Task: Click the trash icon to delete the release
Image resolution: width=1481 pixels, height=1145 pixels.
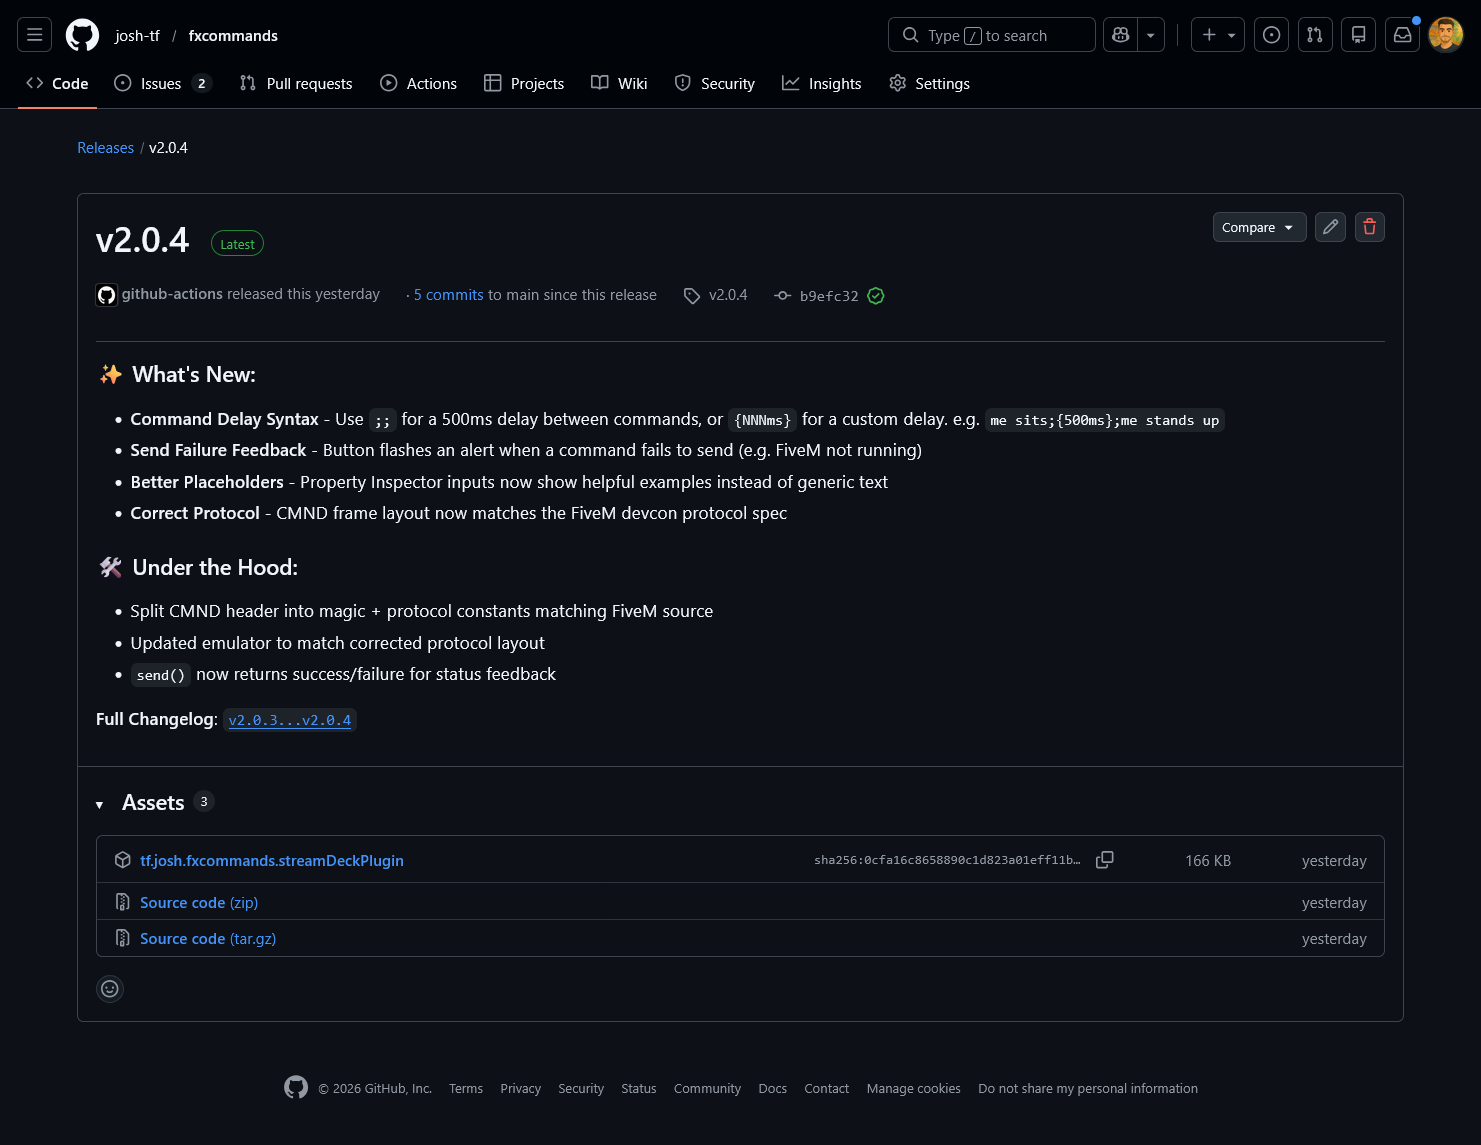Action: (x=1369, y=227)
